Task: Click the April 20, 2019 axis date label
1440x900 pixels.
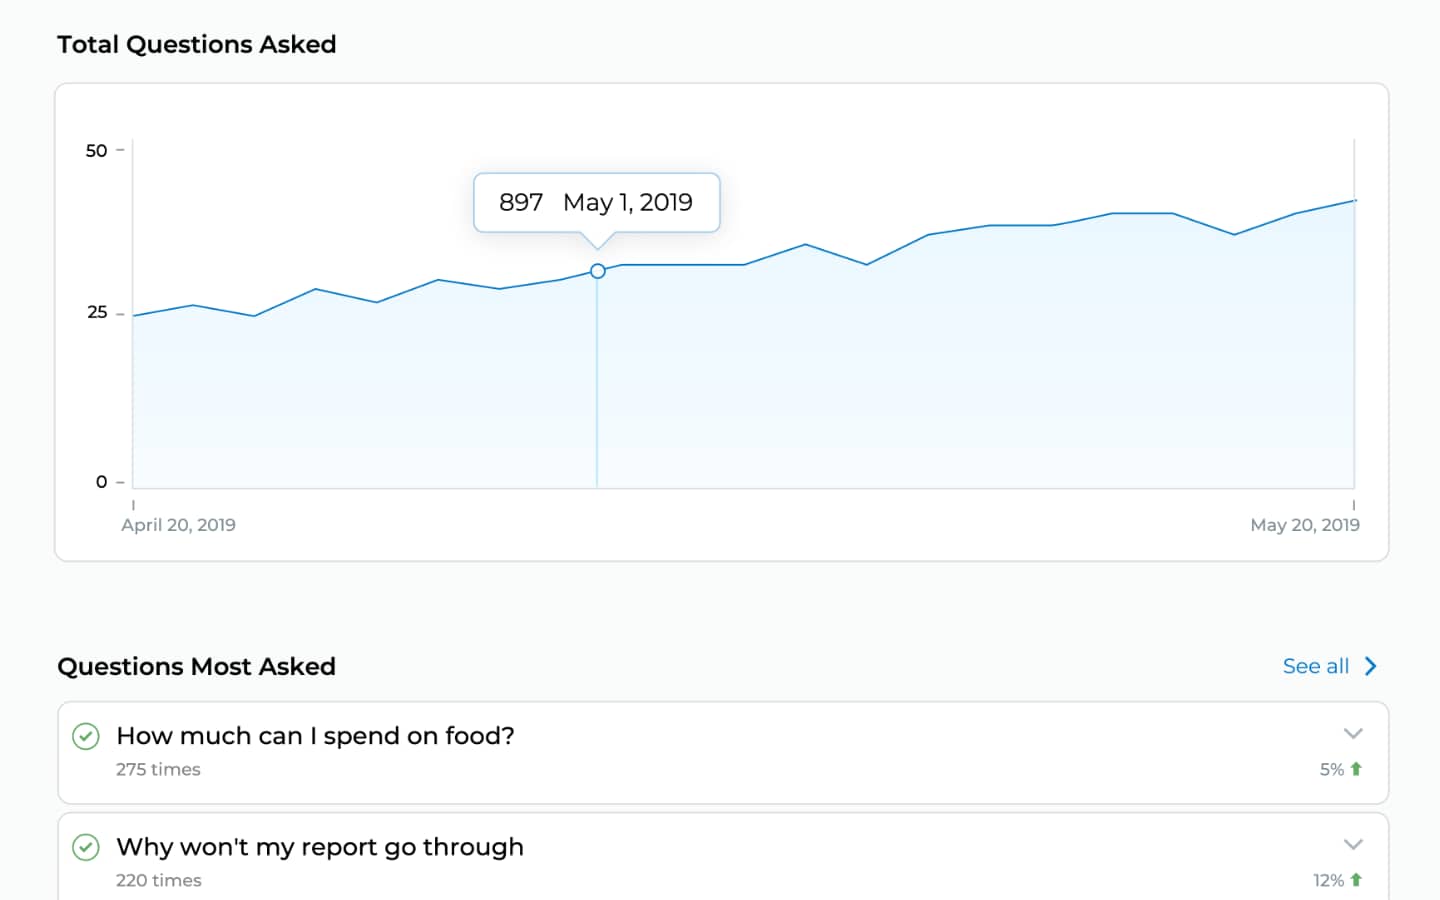Action: tap(178, 525)
